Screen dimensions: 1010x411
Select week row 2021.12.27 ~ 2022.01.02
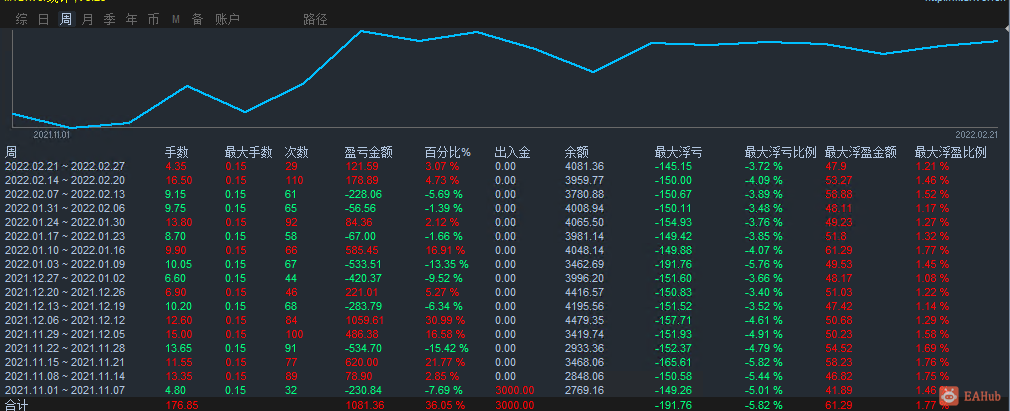point(505,278)
